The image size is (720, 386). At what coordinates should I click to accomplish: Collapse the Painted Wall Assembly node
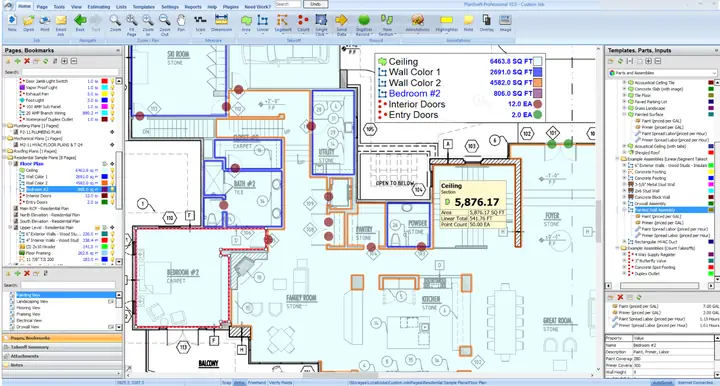point(624,210)
